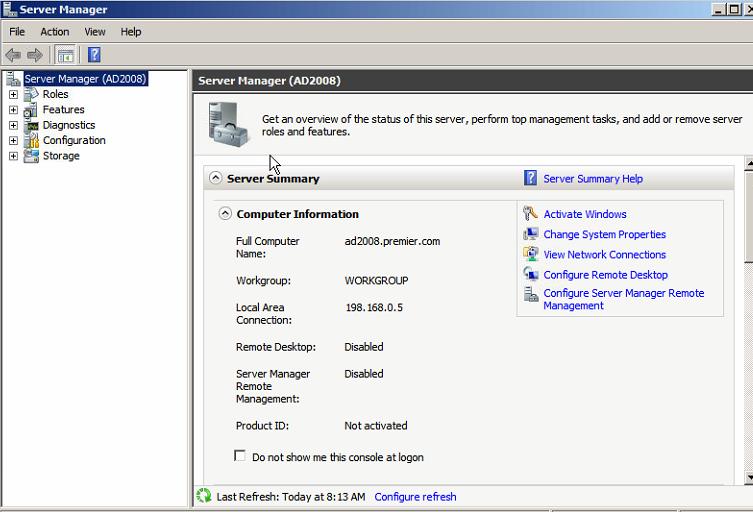Expand the Roles tree node

click(13, 95)
